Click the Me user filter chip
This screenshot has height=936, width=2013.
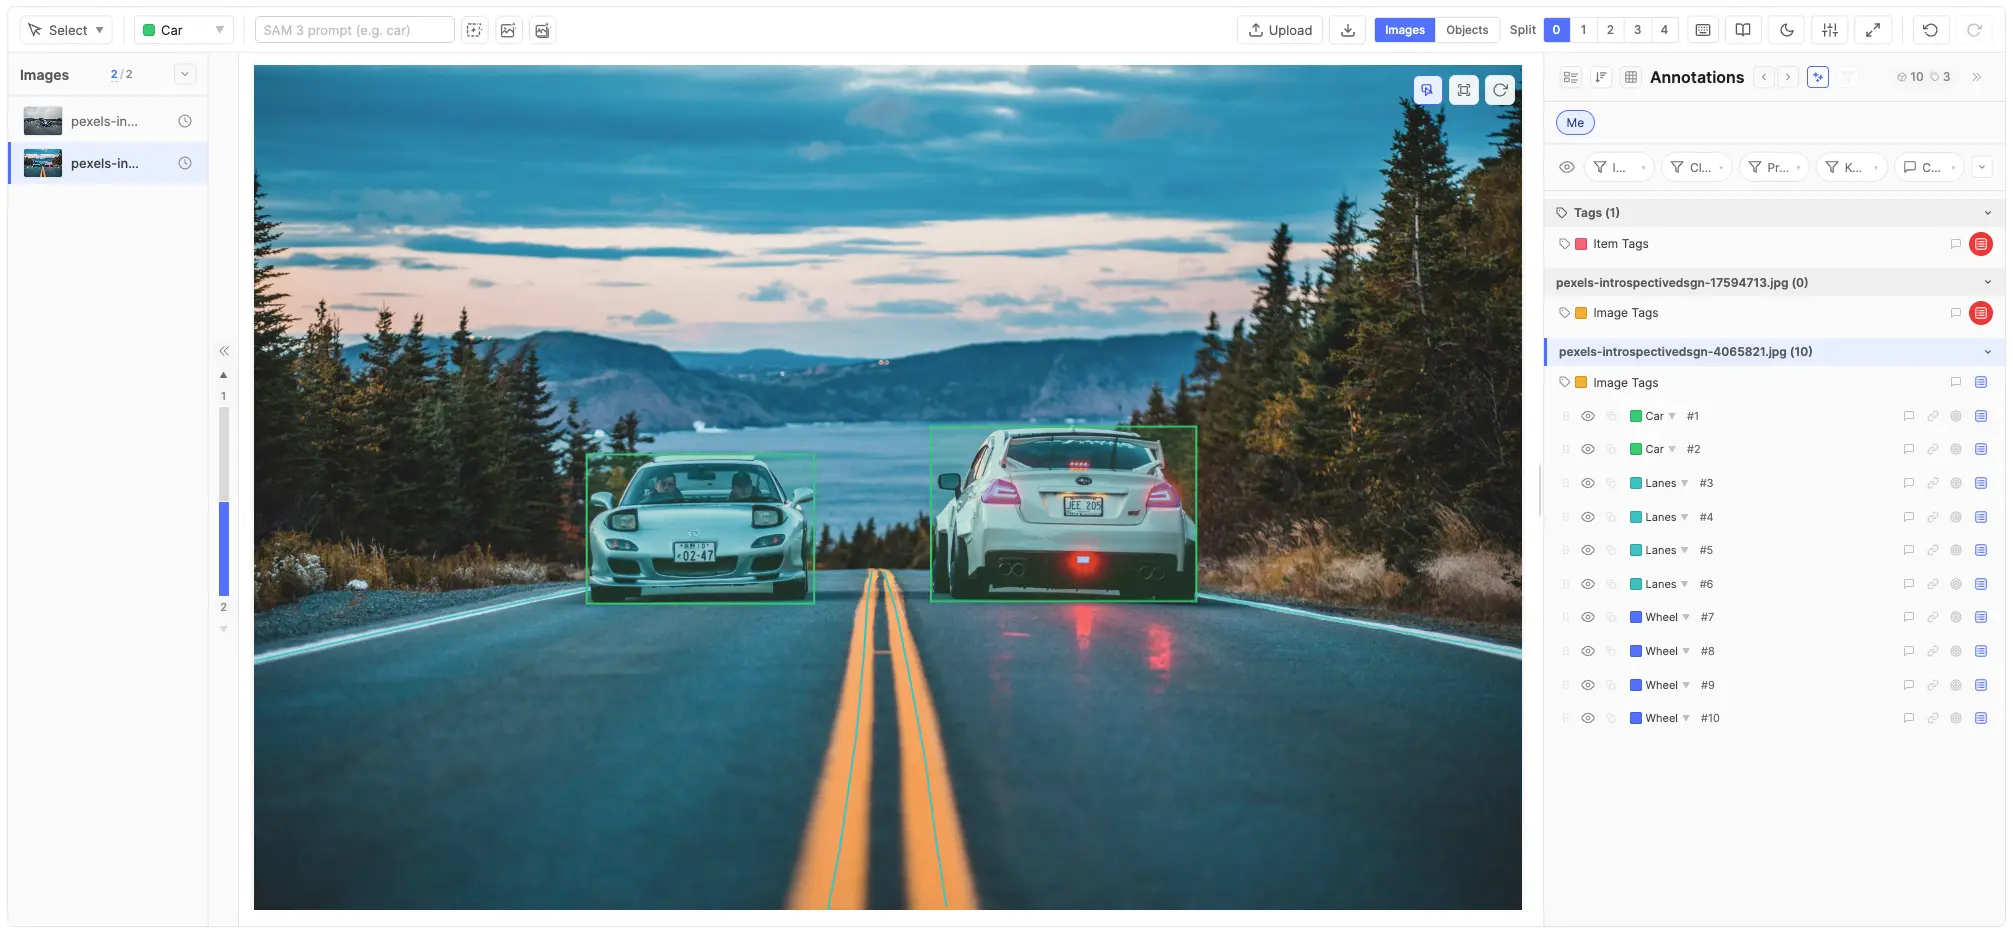(x=1575, y=123)
